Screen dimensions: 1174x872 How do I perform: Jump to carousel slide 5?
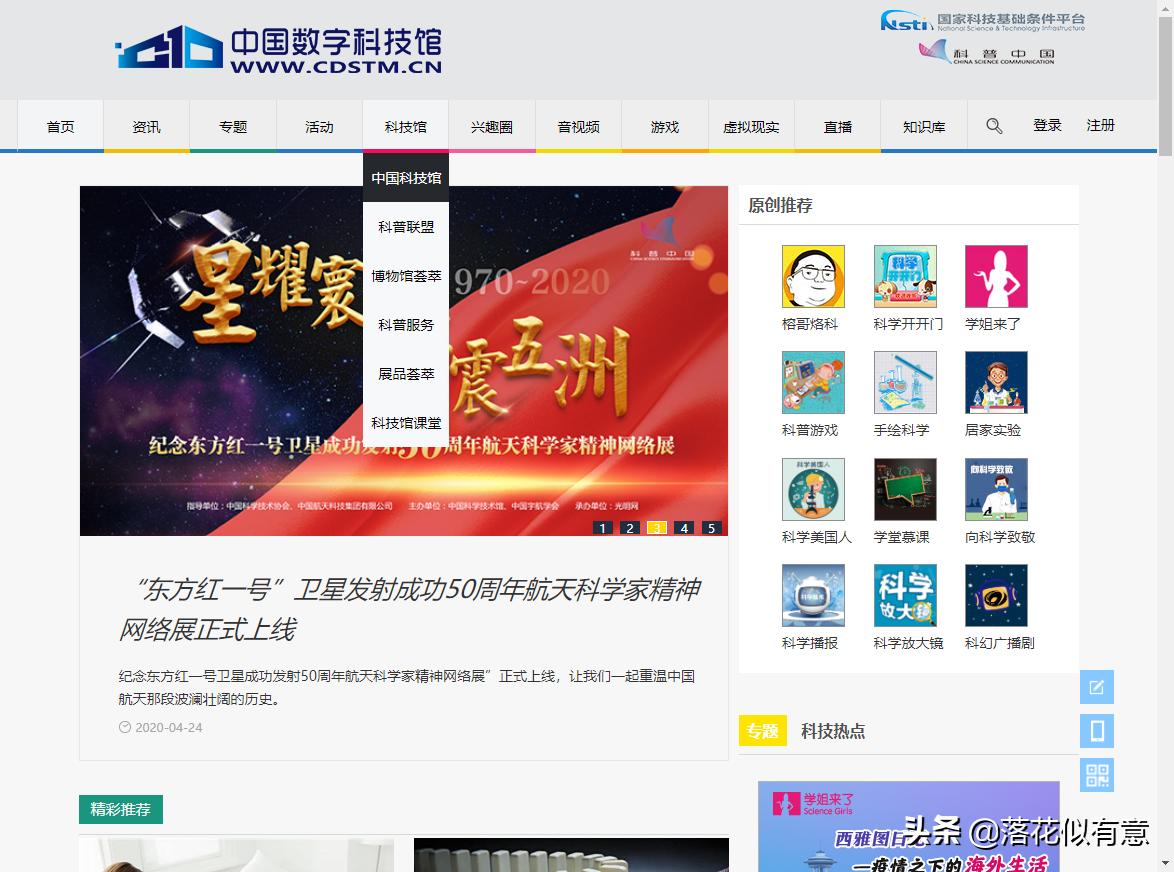(711, 526)
